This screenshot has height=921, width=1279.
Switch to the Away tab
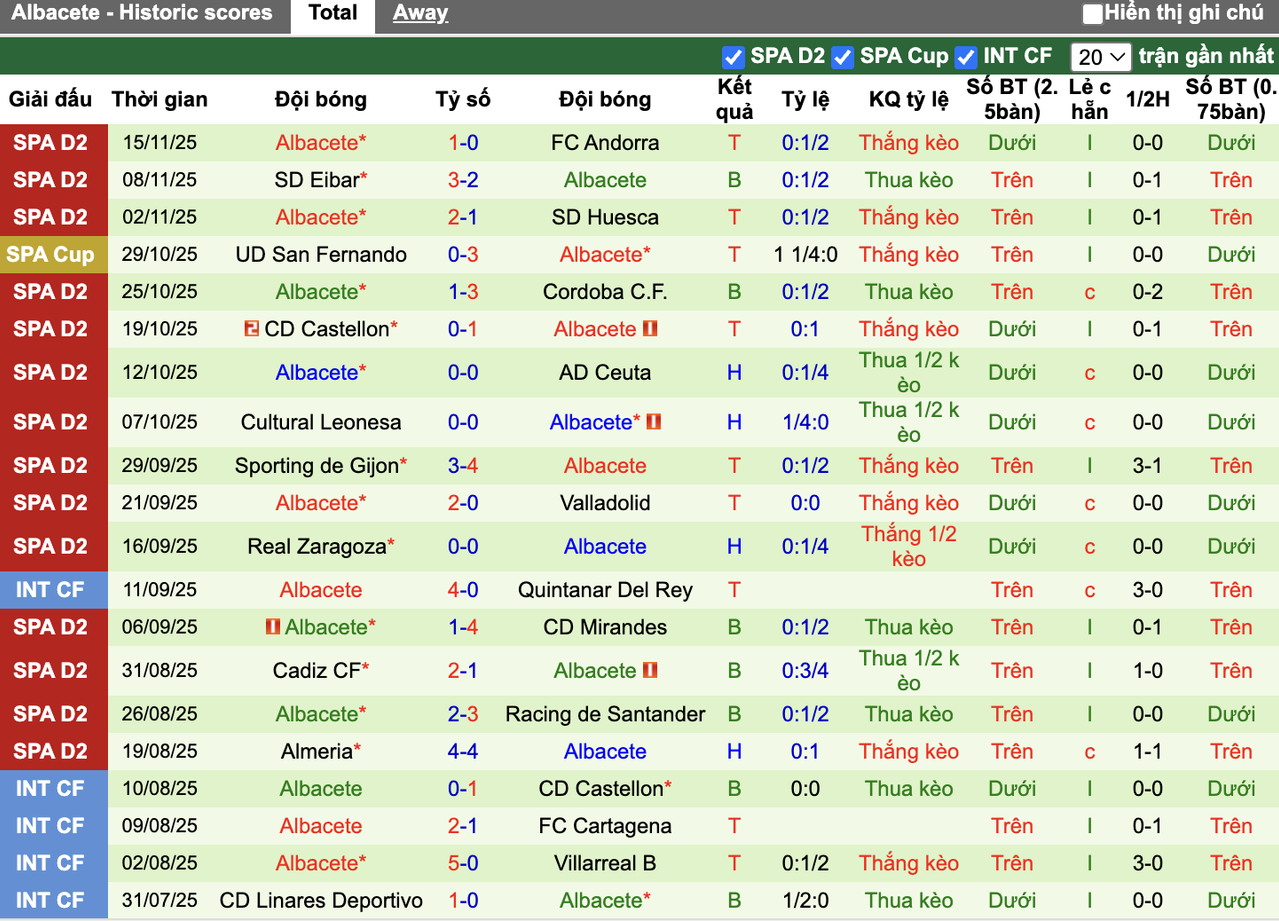(x=420, y=14)
